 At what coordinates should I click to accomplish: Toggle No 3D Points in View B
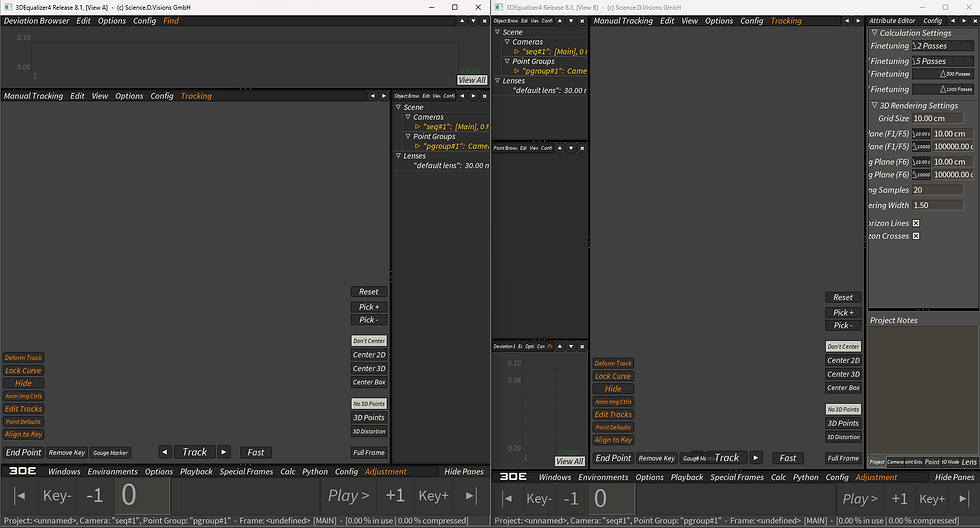click(843, 409)
